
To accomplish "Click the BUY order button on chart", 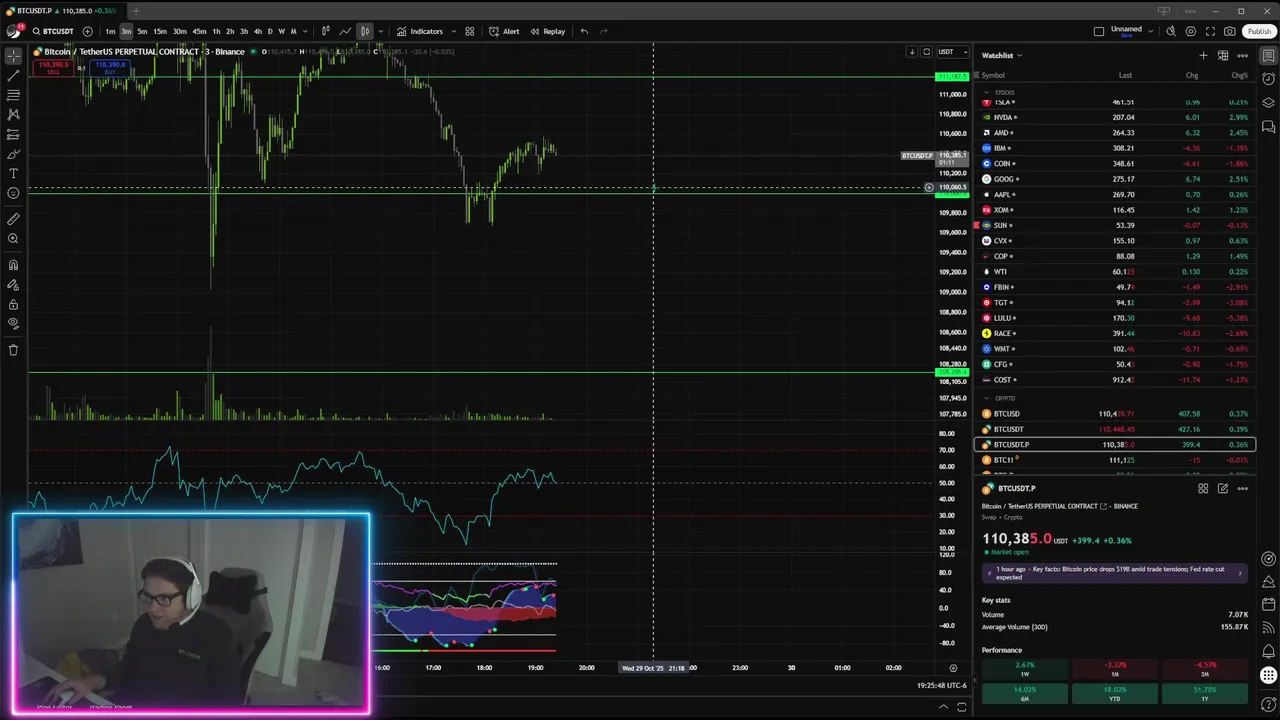I will [x=110, y=68].
